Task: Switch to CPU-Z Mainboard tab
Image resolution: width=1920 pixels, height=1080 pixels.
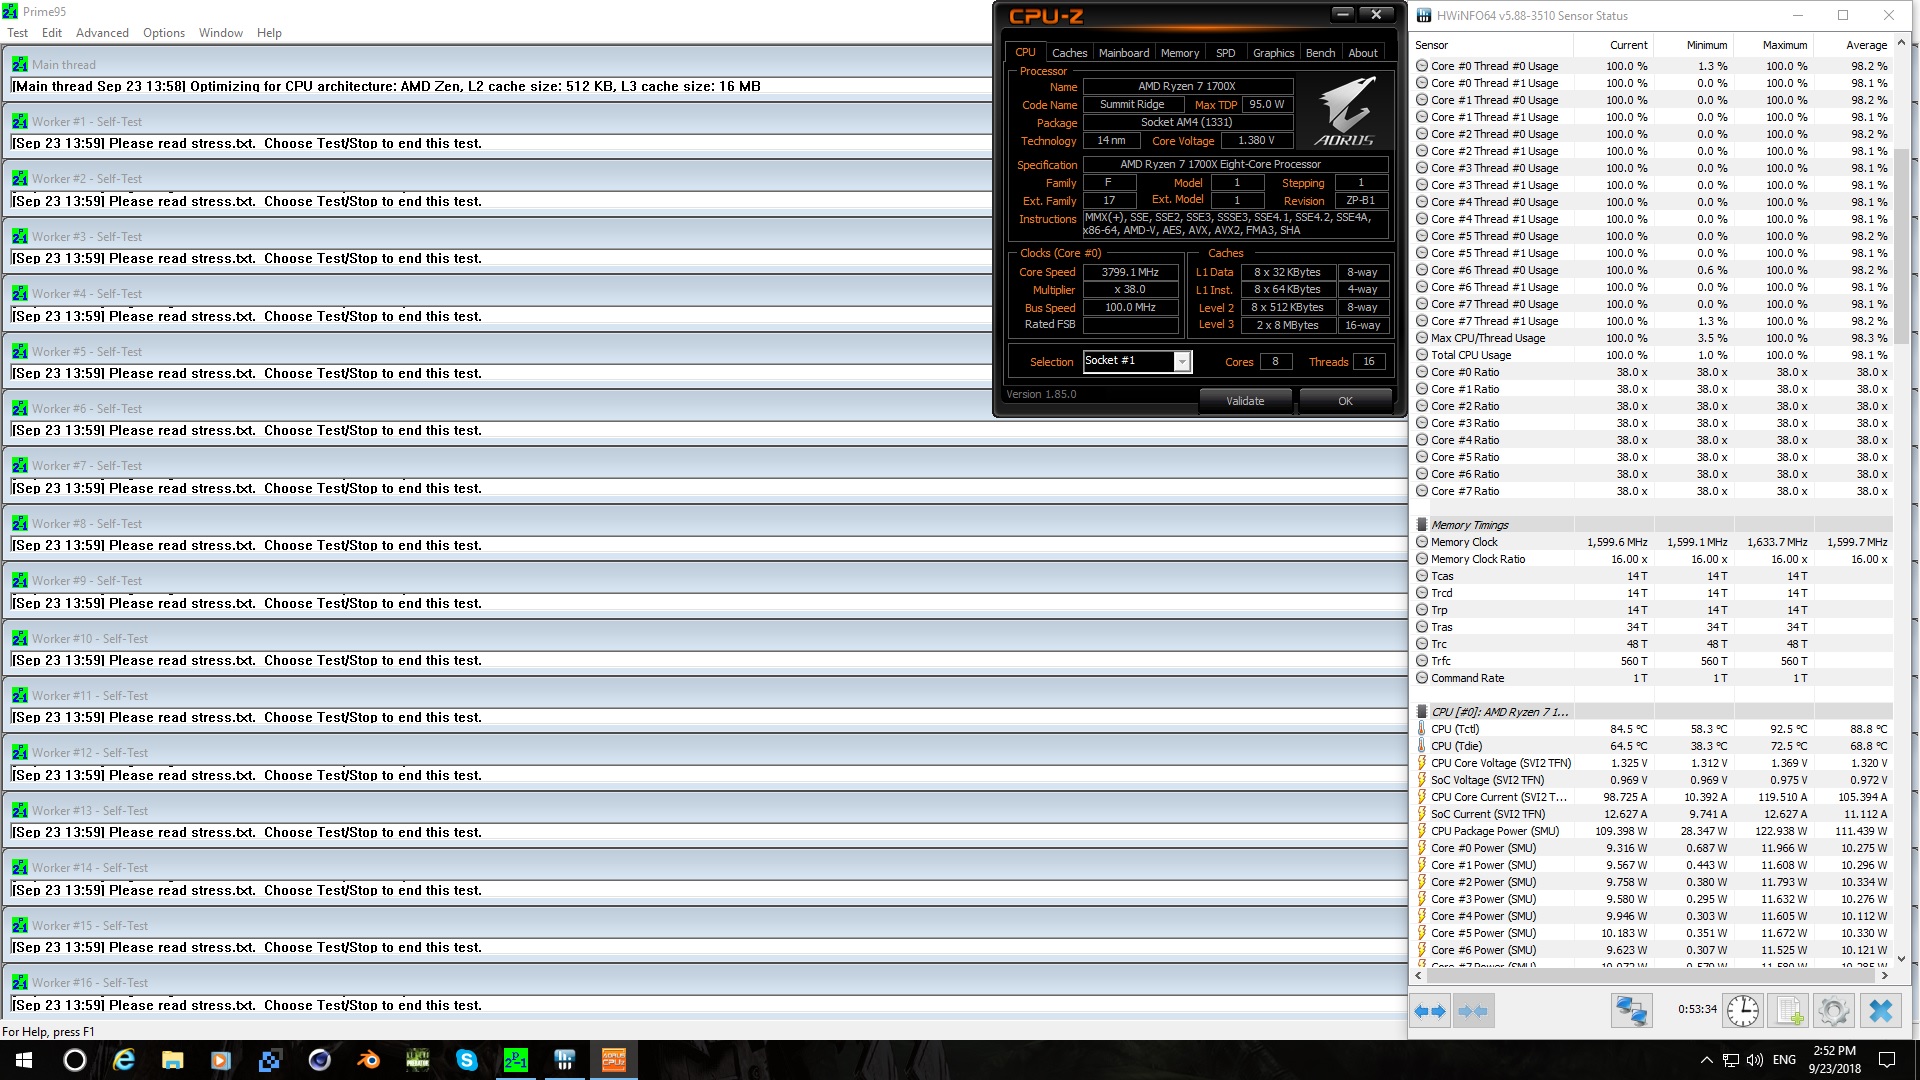Action: pos(1124,53)
